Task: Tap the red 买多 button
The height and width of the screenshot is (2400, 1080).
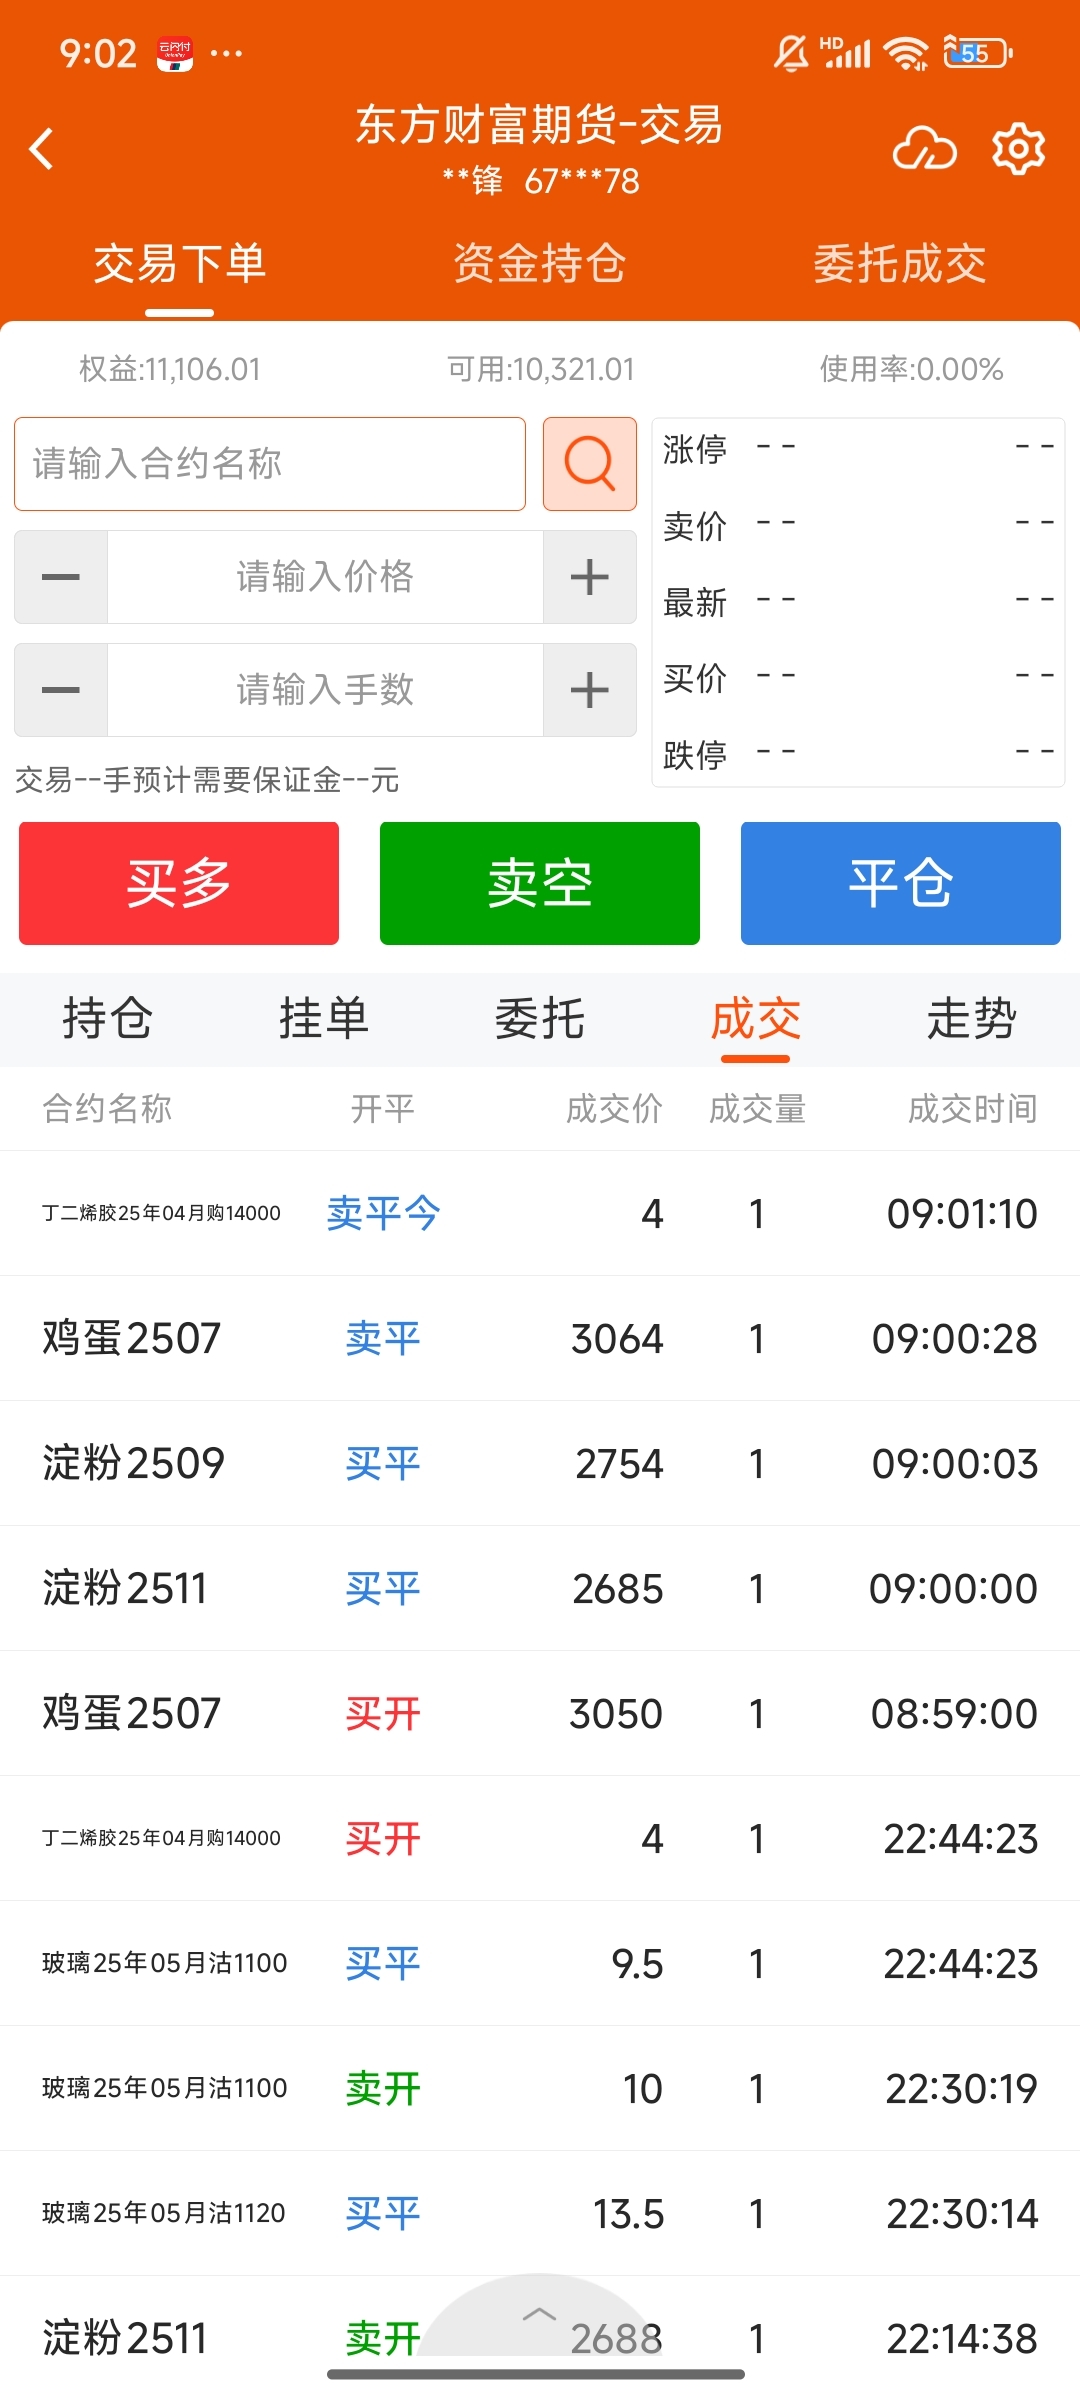Action: (x=179, y=883)
